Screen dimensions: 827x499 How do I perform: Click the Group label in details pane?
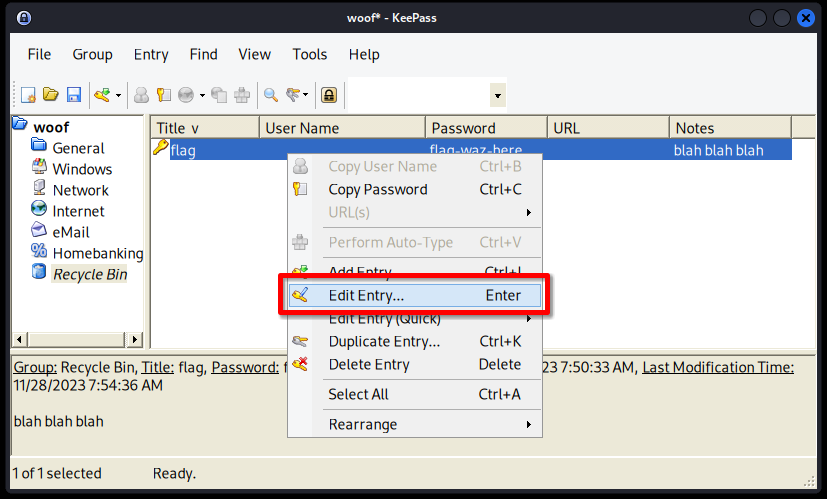coord(35,367)
